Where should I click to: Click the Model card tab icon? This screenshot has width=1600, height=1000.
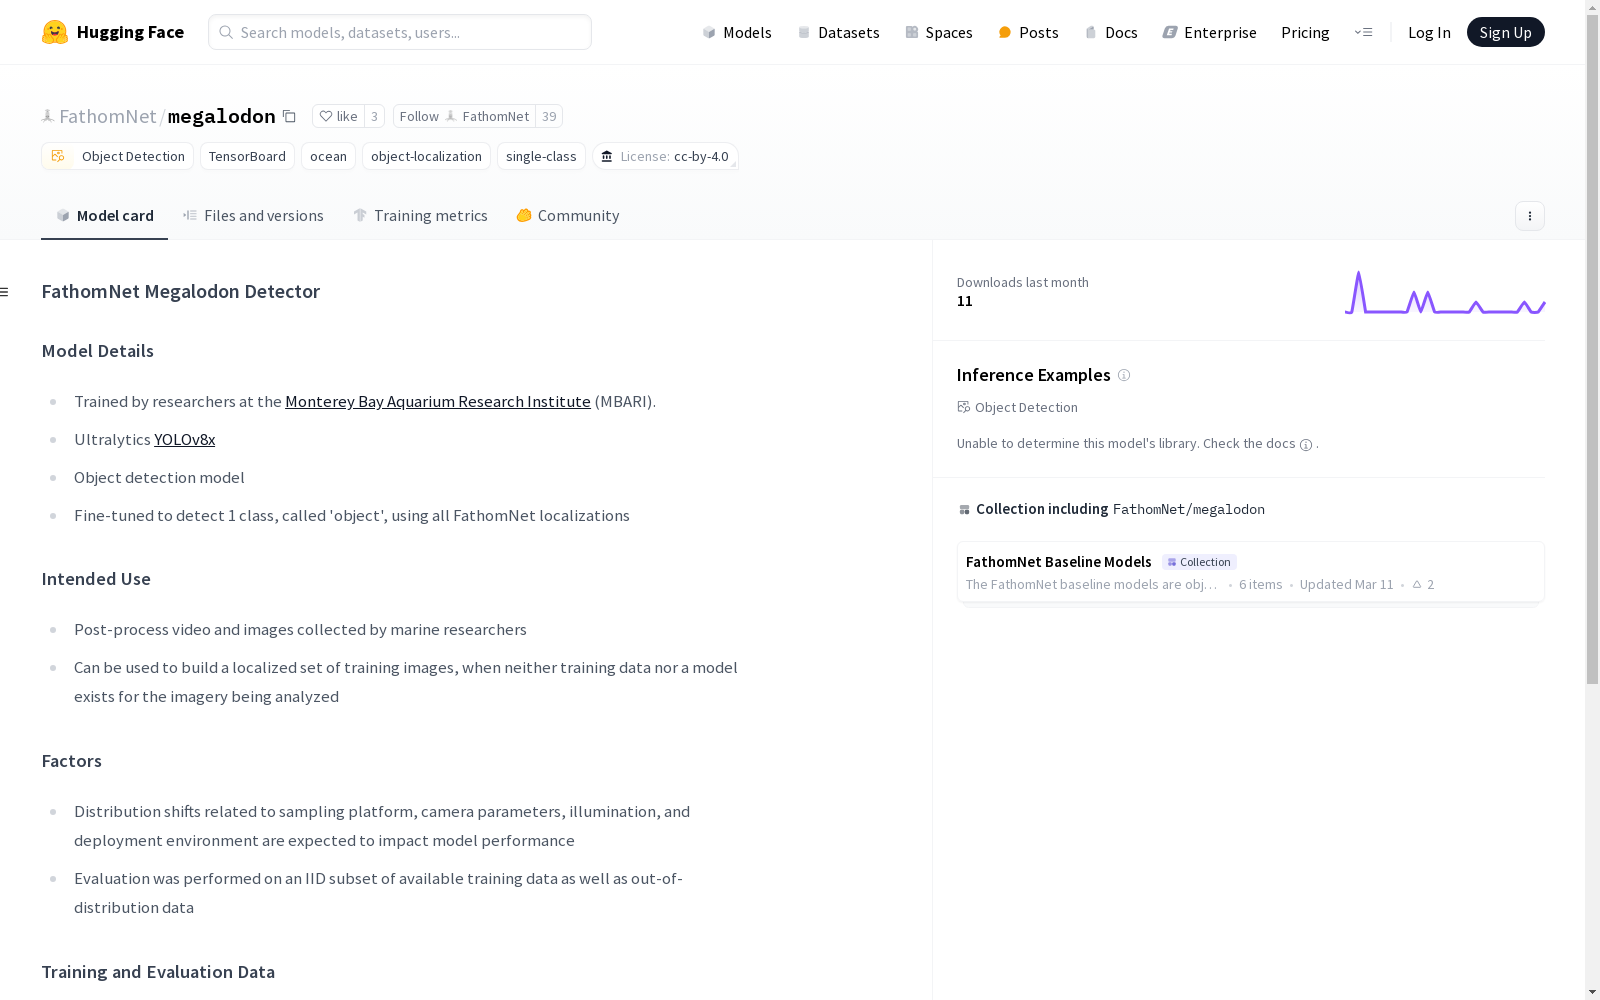tap(63, 215)
